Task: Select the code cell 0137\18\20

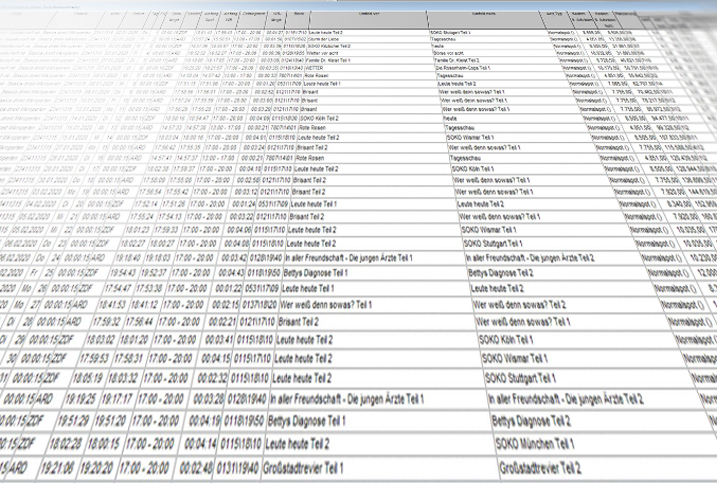Action: [x=260, y=305]
